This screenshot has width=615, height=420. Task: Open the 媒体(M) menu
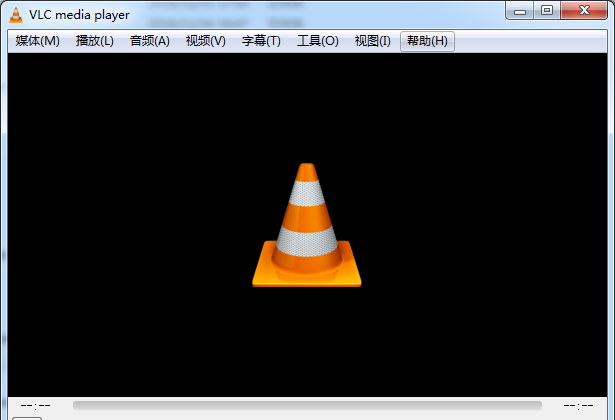click(37, 41)
